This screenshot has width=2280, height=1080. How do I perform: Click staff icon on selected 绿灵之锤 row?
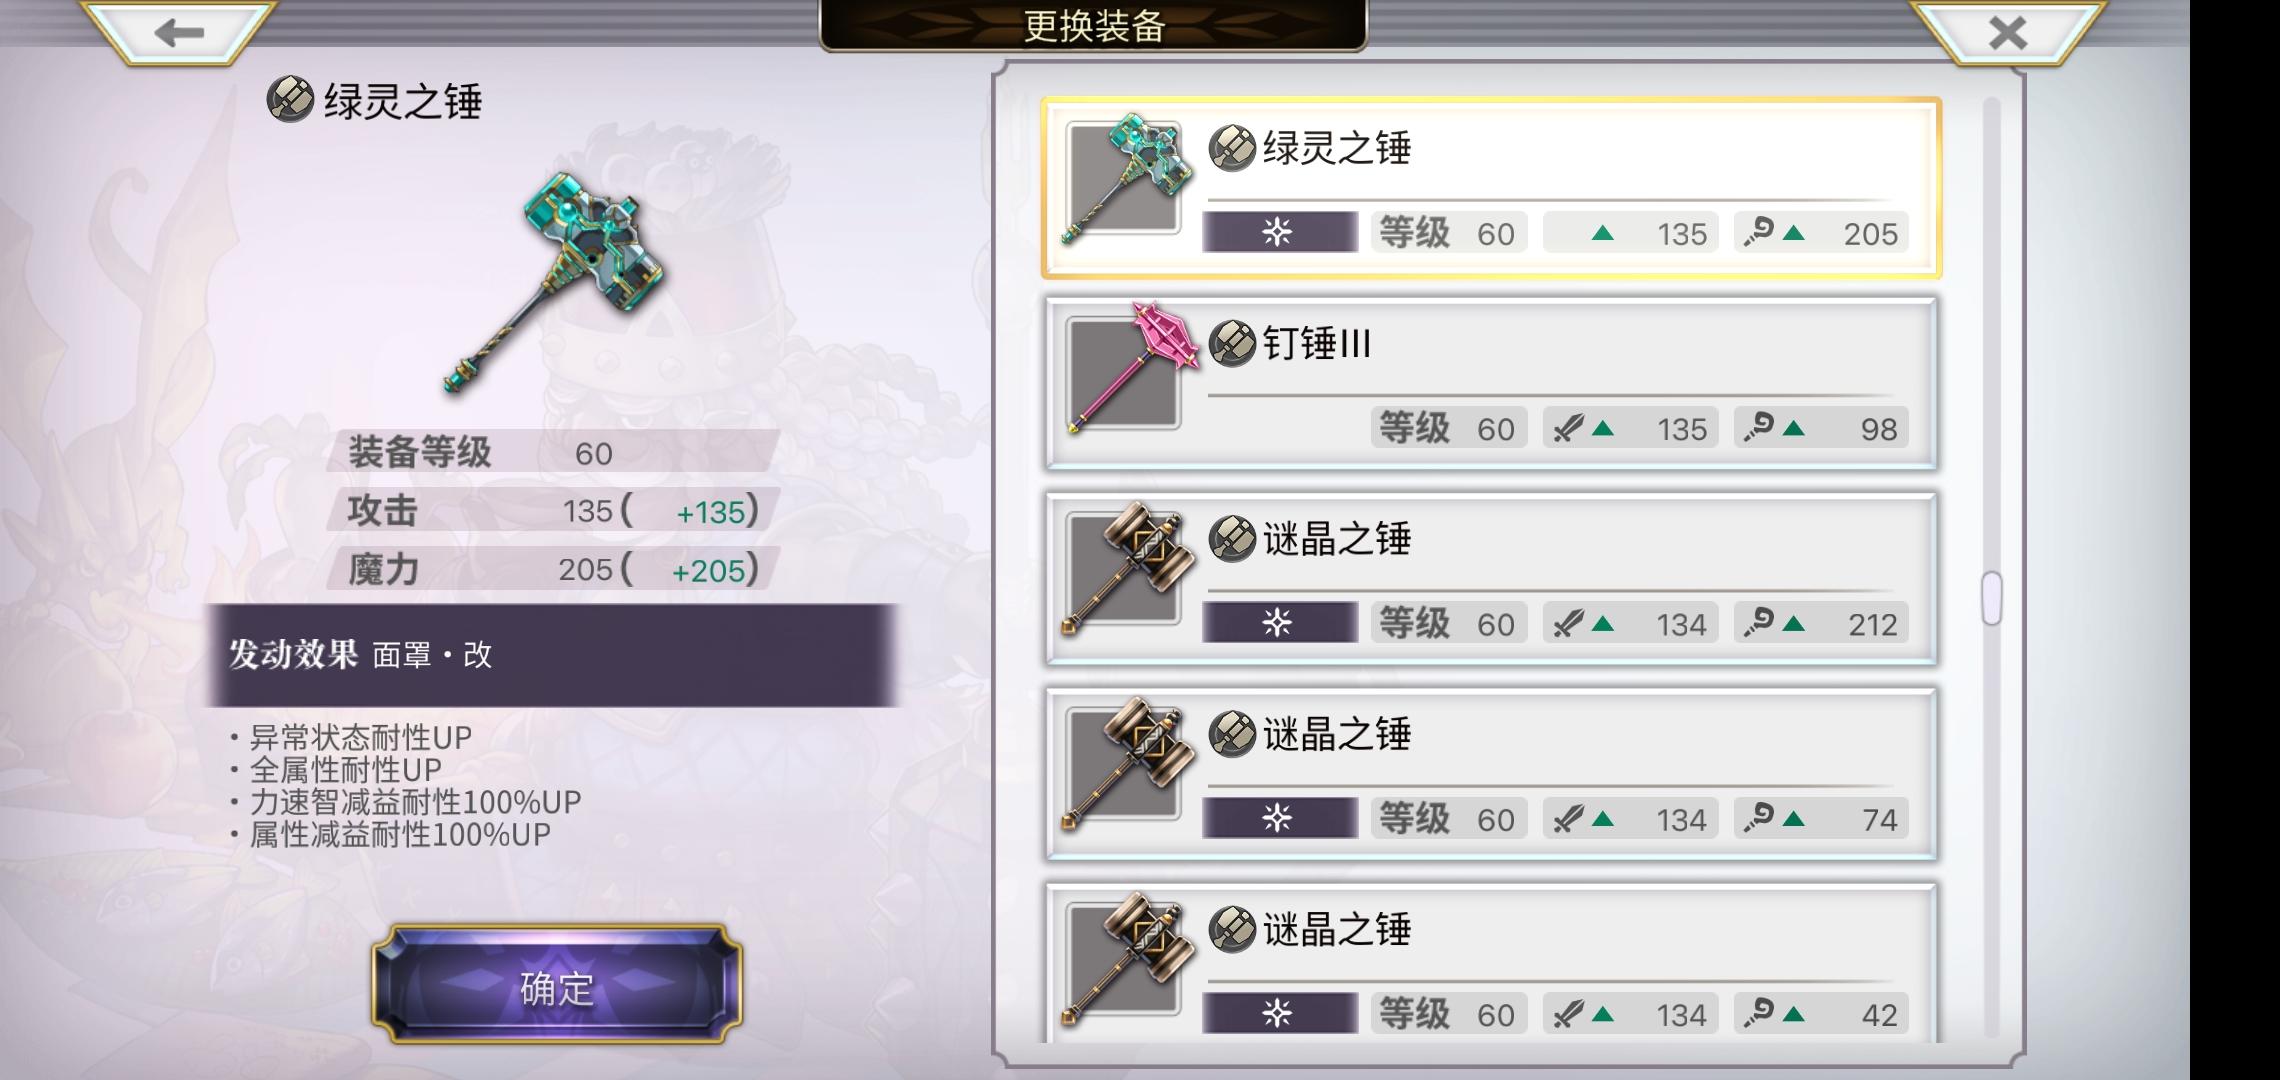(1758, 232)
